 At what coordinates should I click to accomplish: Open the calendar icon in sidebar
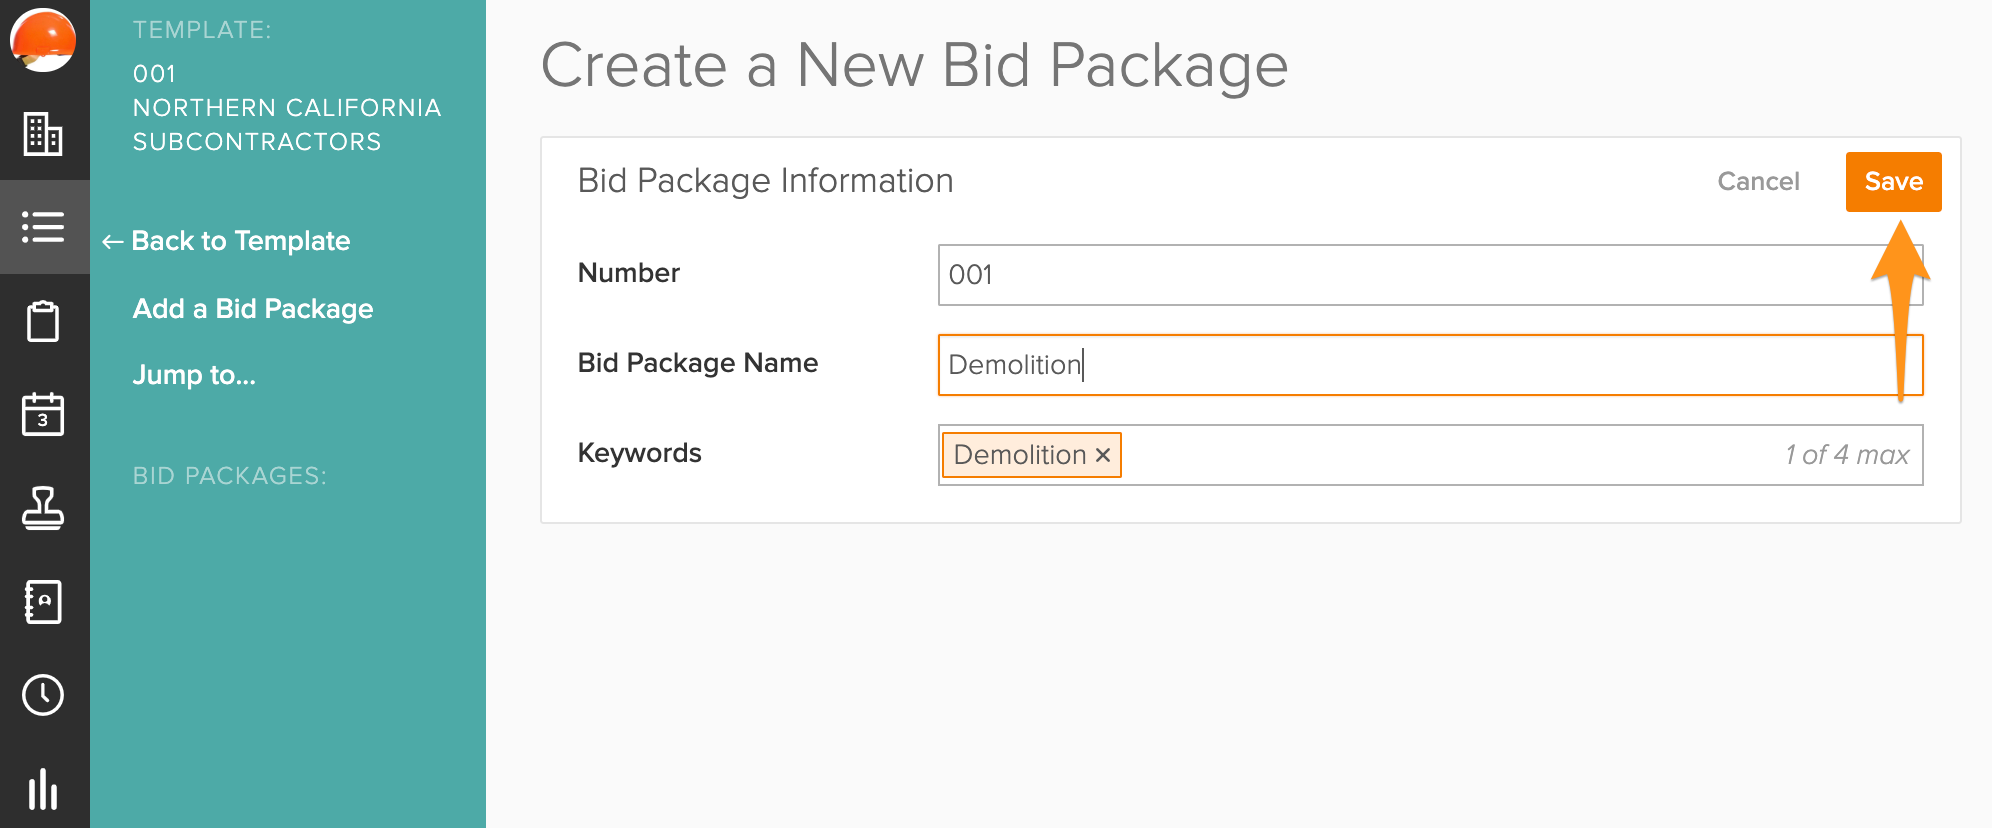point(43,414)
